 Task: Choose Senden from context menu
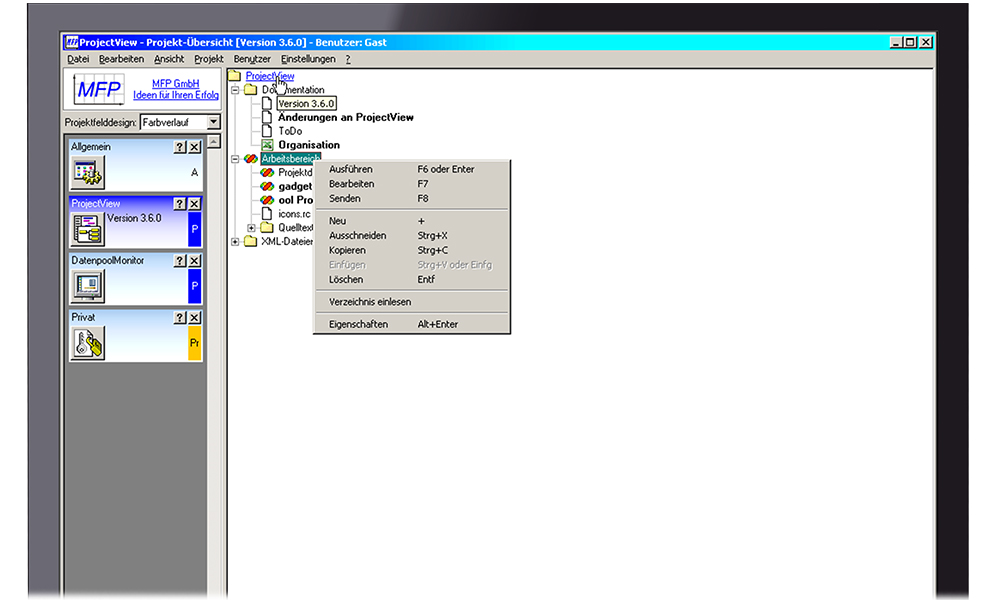(x=411, y=198)
